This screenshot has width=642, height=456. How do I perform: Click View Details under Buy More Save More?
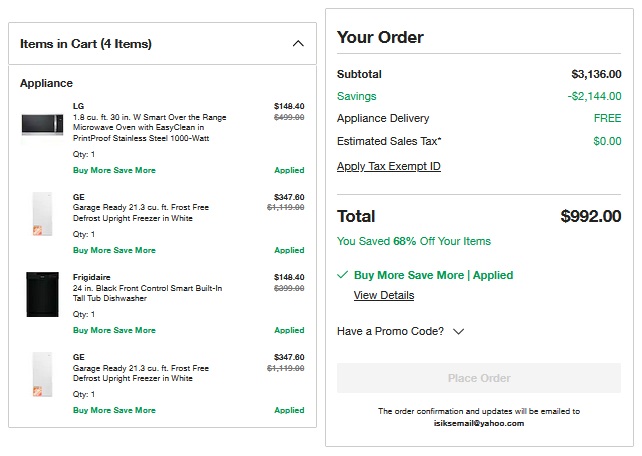[x=384, y=296]
